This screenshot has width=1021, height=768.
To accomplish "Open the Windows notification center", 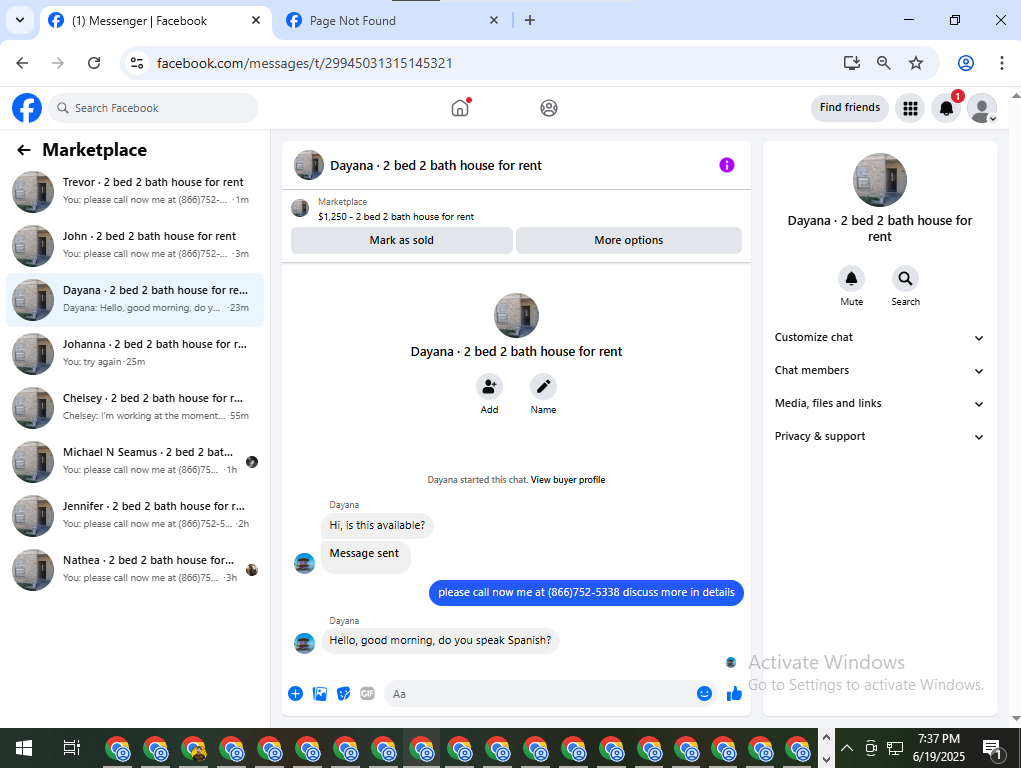I will click(x=993, y=749).
